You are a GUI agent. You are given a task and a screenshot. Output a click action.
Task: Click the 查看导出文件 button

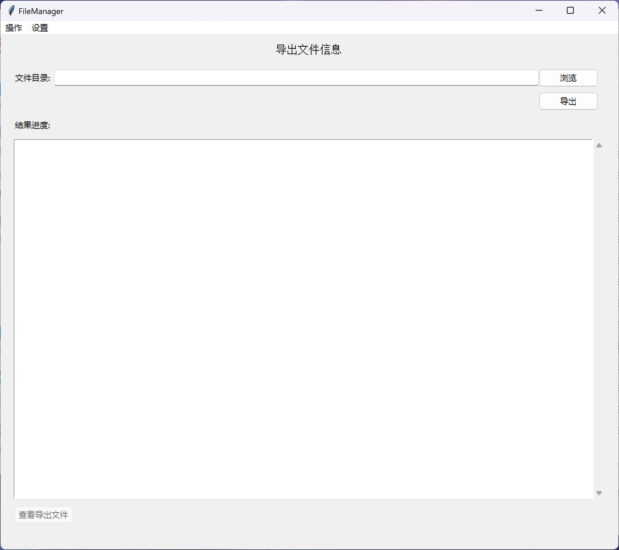(x=43, y=514)
